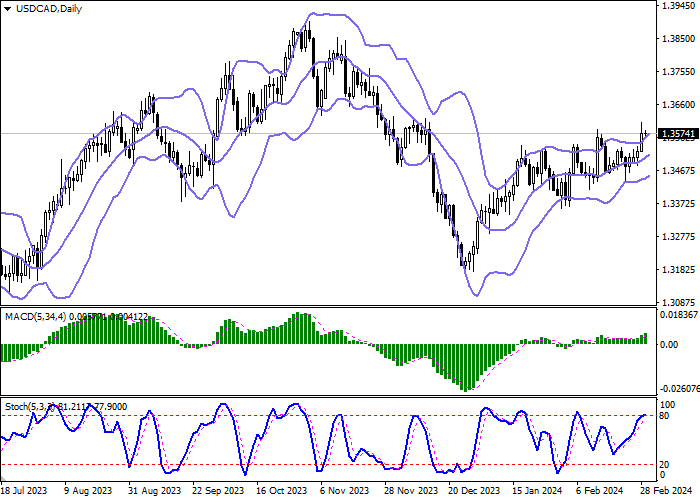
Task: Click date label 15 Jan 2024
Action: coord(537,491)
